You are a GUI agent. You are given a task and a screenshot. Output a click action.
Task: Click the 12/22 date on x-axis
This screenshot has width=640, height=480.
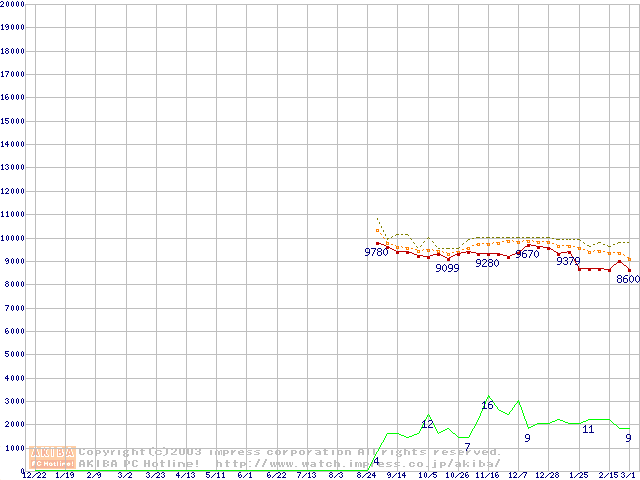[33, 475]
